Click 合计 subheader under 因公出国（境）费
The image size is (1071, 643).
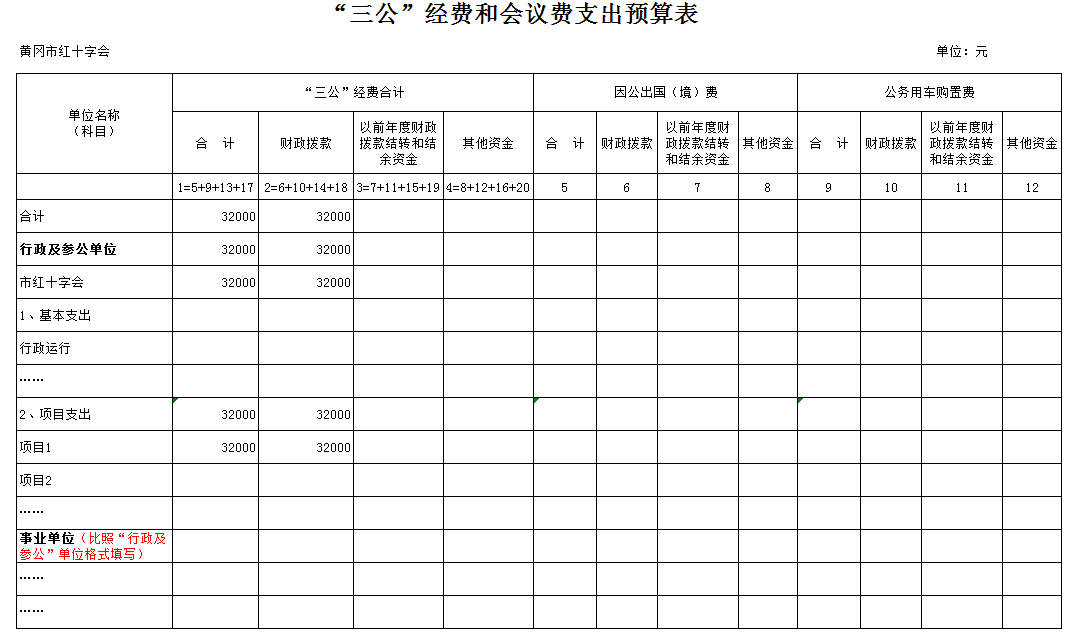tap(564, 143)
